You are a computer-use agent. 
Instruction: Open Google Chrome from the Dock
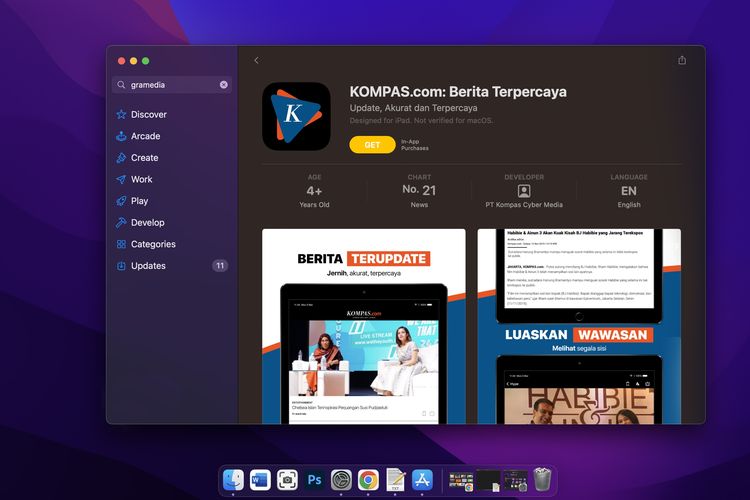368,480
